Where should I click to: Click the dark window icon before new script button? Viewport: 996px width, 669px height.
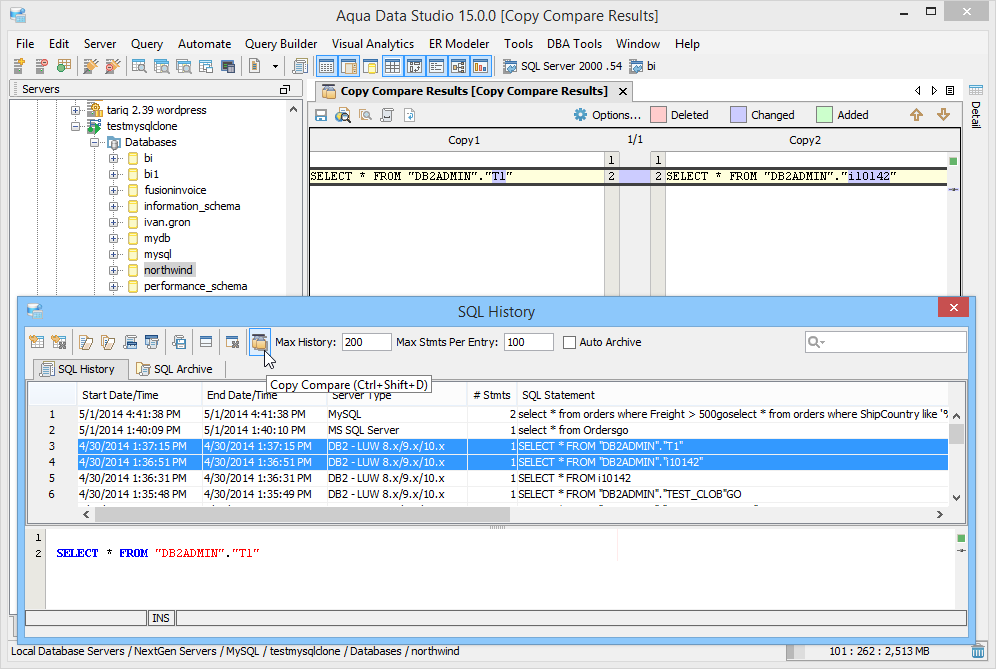tap(227, 66)
